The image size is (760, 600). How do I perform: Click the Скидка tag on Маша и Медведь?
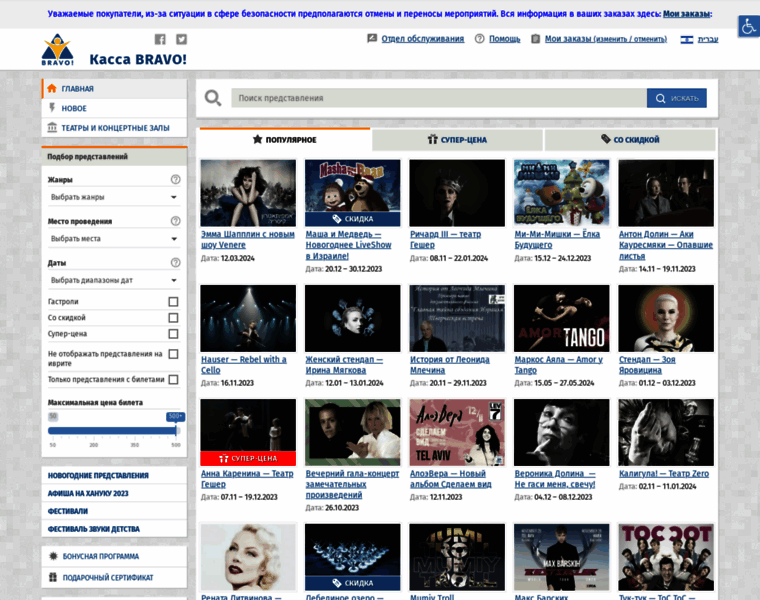pos(352,219)
